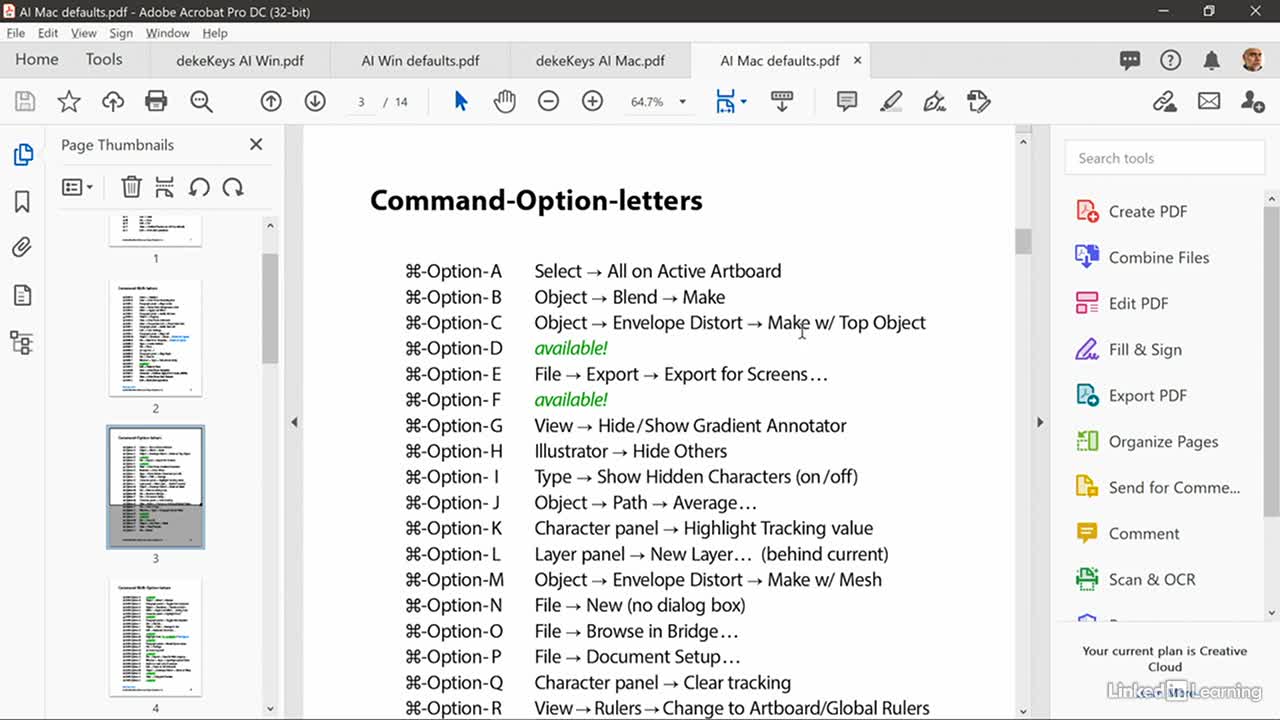Close the AI Mac defaults.pdf tab
This screenshot has height=720, width=1280.
coord(857,61)
